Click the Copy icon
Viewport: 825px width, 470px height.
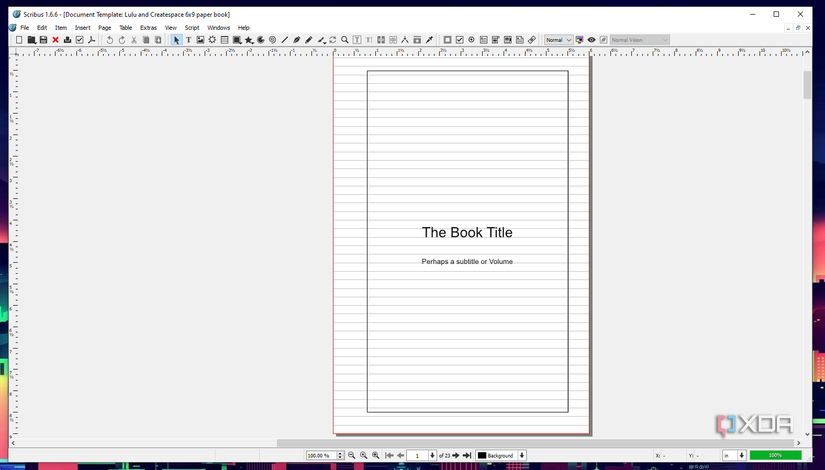146,40
